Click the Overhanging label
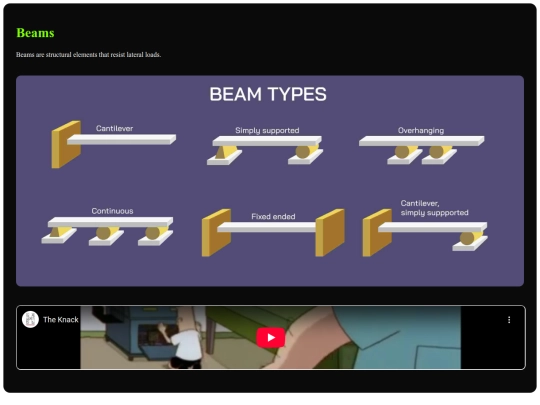This screenshot has height=405, width=540. coord(421,131)
